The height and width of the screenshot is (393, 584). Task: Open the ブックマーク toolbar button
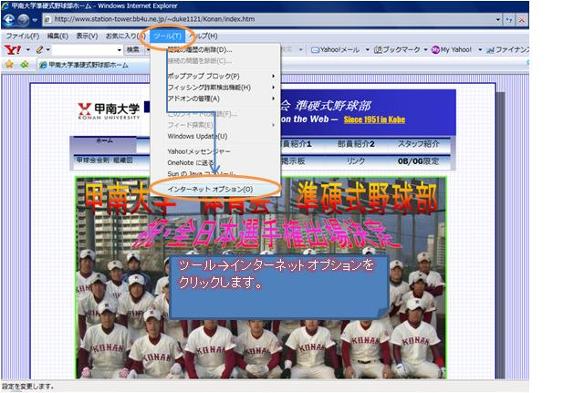click(x=396, y=50)
